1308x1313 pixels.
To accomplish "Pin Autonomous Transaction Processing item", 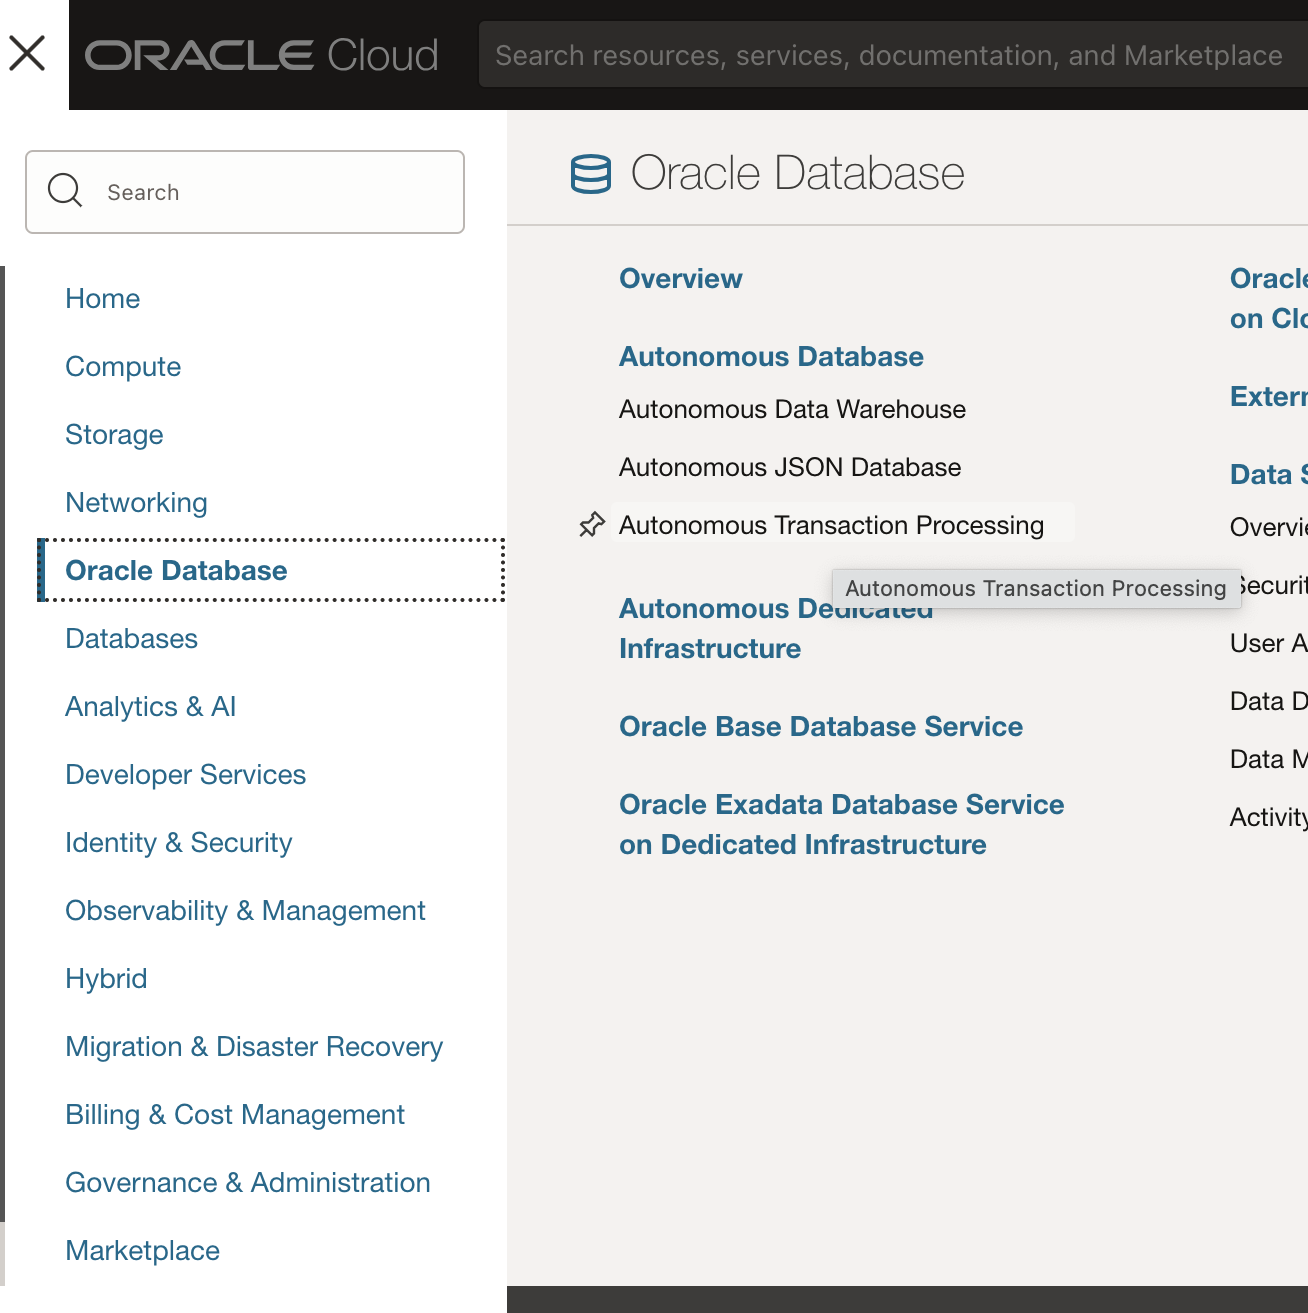I will coord(592,524).
